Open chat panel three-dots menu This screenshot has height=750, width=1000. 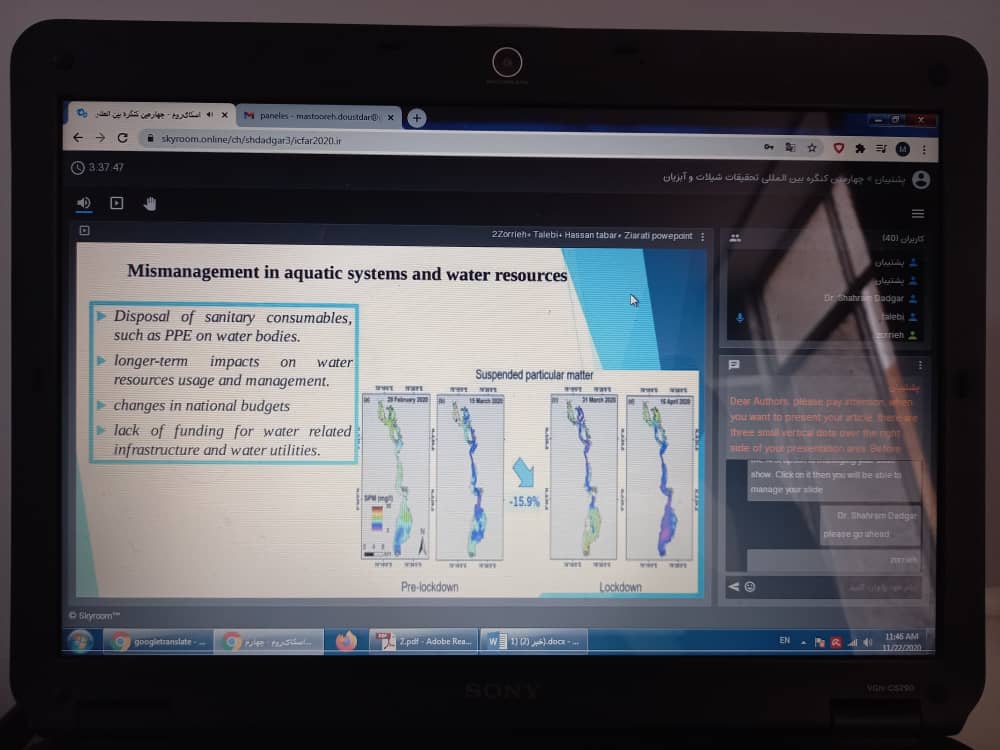click(x=920, y=365)
